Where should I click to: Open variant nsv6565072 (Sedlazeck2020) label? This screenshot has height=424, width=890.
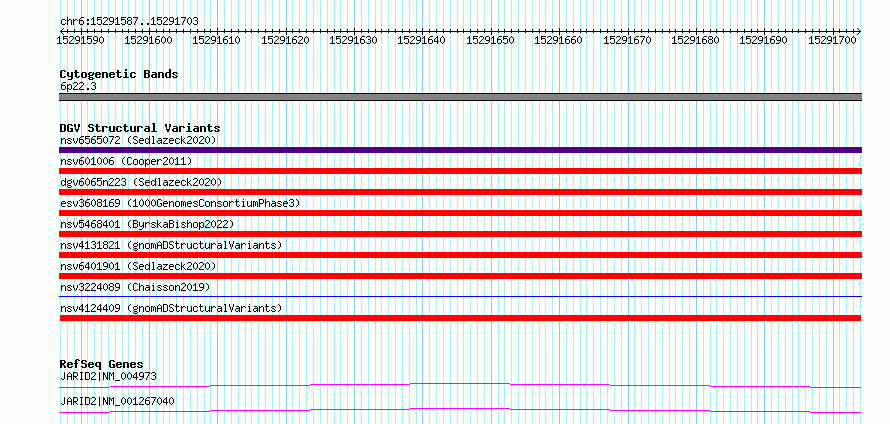pos(138,140)
